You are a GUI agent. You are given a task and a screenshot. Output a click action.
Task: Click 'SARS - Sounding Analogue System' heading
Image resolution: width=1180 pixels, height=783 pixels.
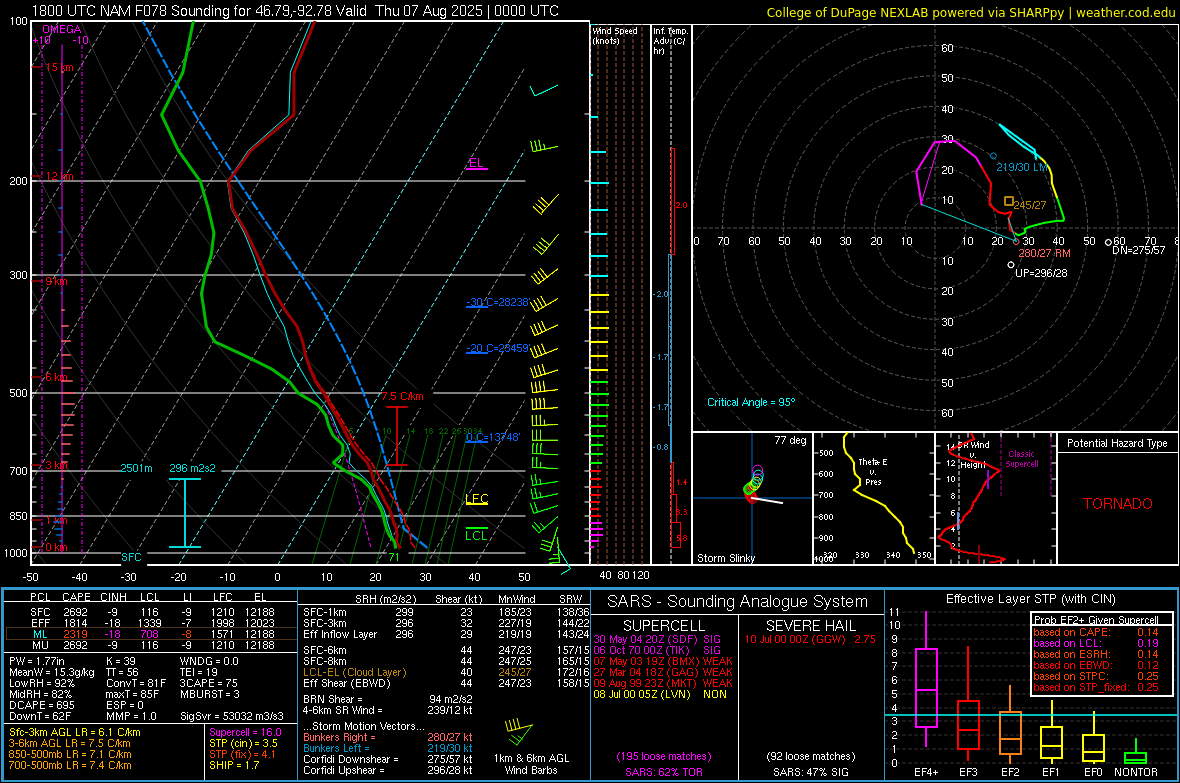(x=737, y=602)
